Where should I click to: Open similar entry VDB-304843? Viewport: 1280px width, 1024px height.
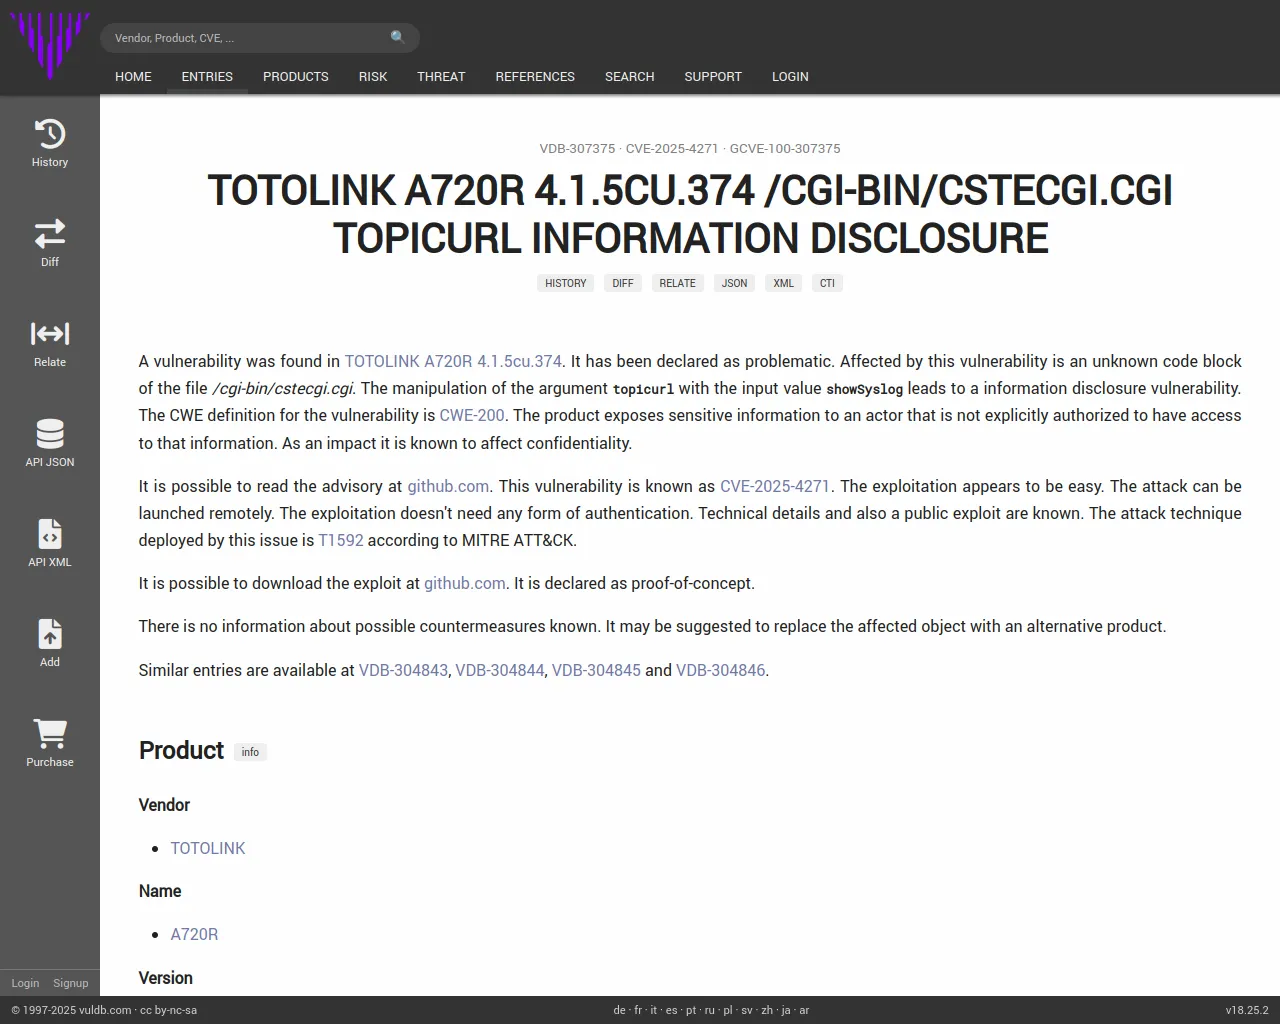(403, 670)
